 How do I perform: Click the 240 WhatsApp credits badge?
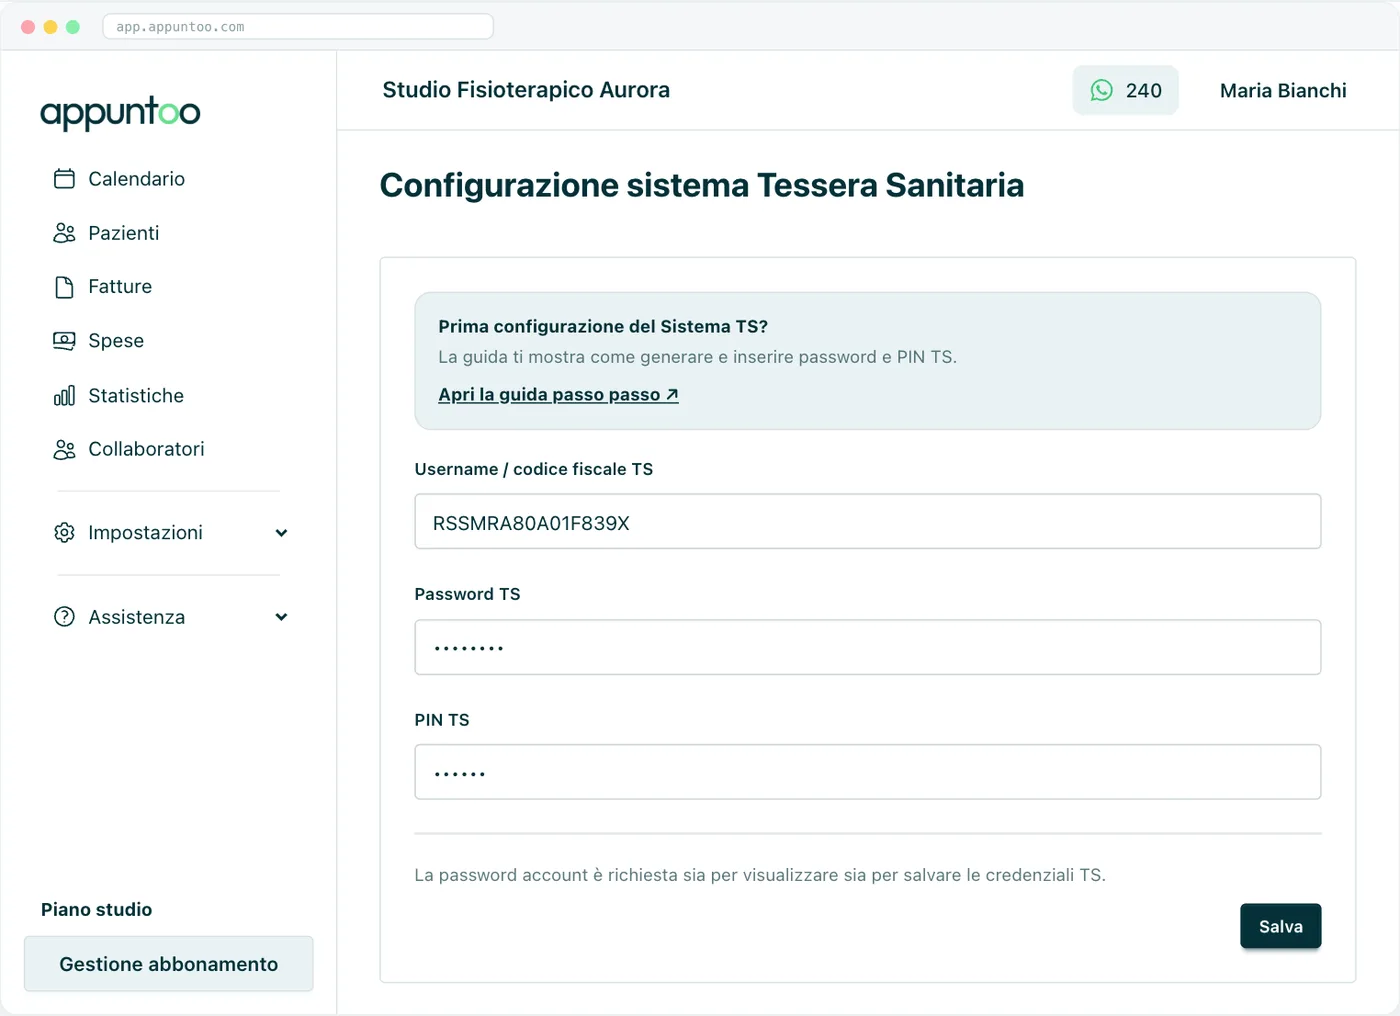point(1126,90)
